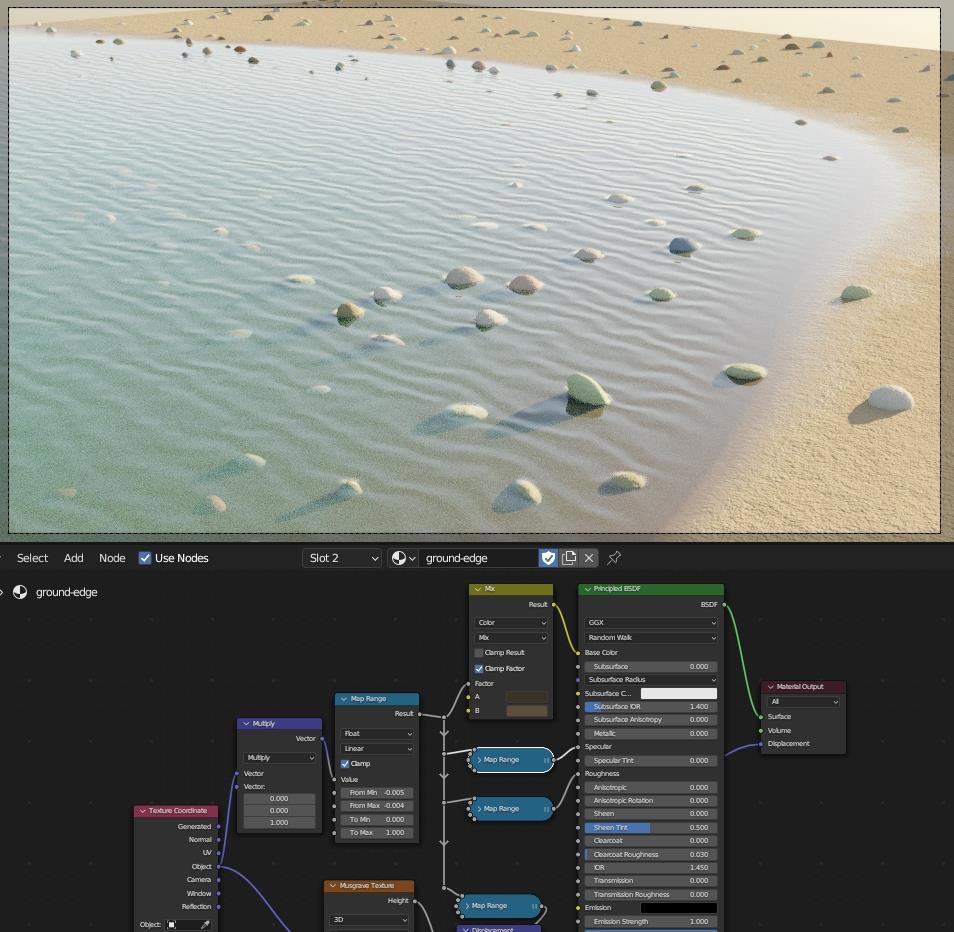Uncheck Clamp in the Map Range node

345,764
